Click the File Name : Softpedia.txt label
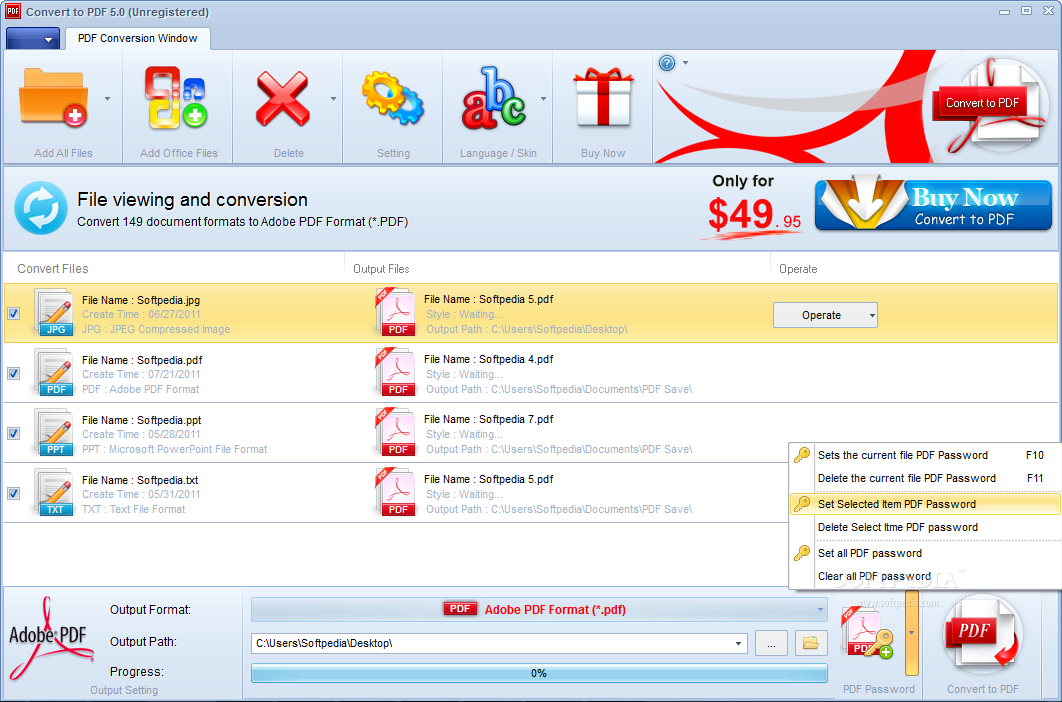The image size is (1062, 702). pos(140,480)
